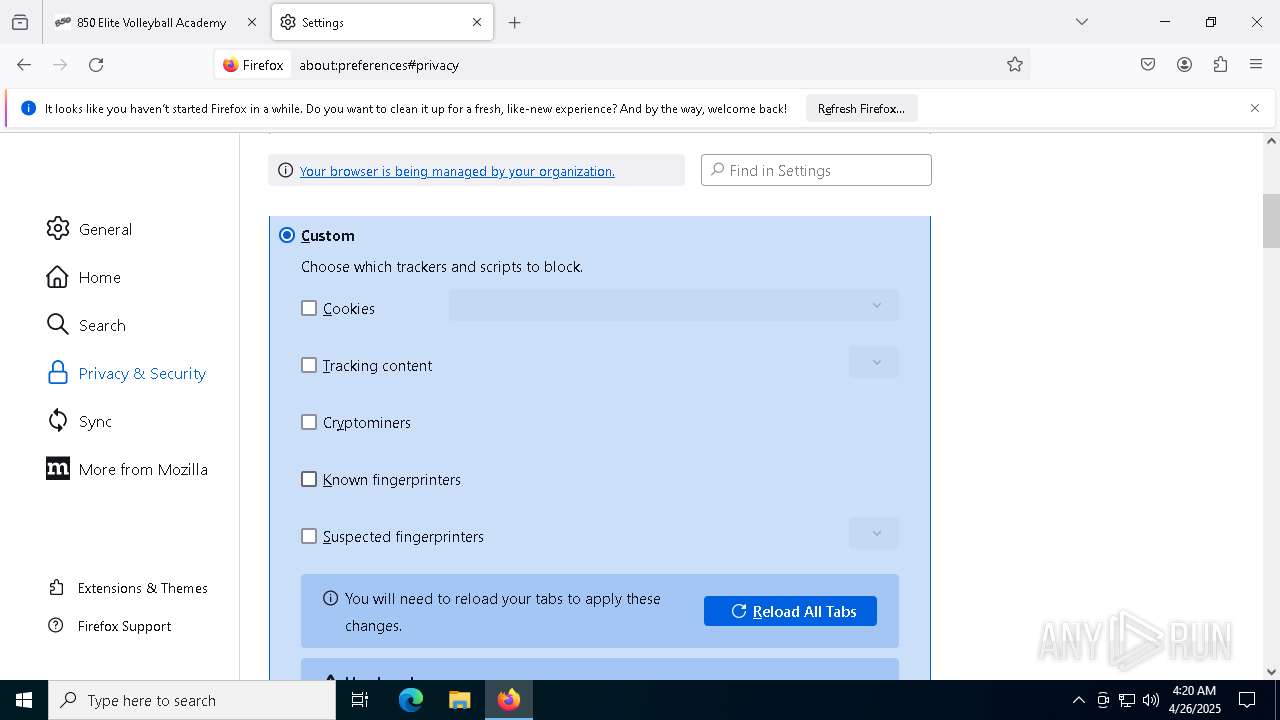Open the Extensions puzzle icon

[1220, 65]
